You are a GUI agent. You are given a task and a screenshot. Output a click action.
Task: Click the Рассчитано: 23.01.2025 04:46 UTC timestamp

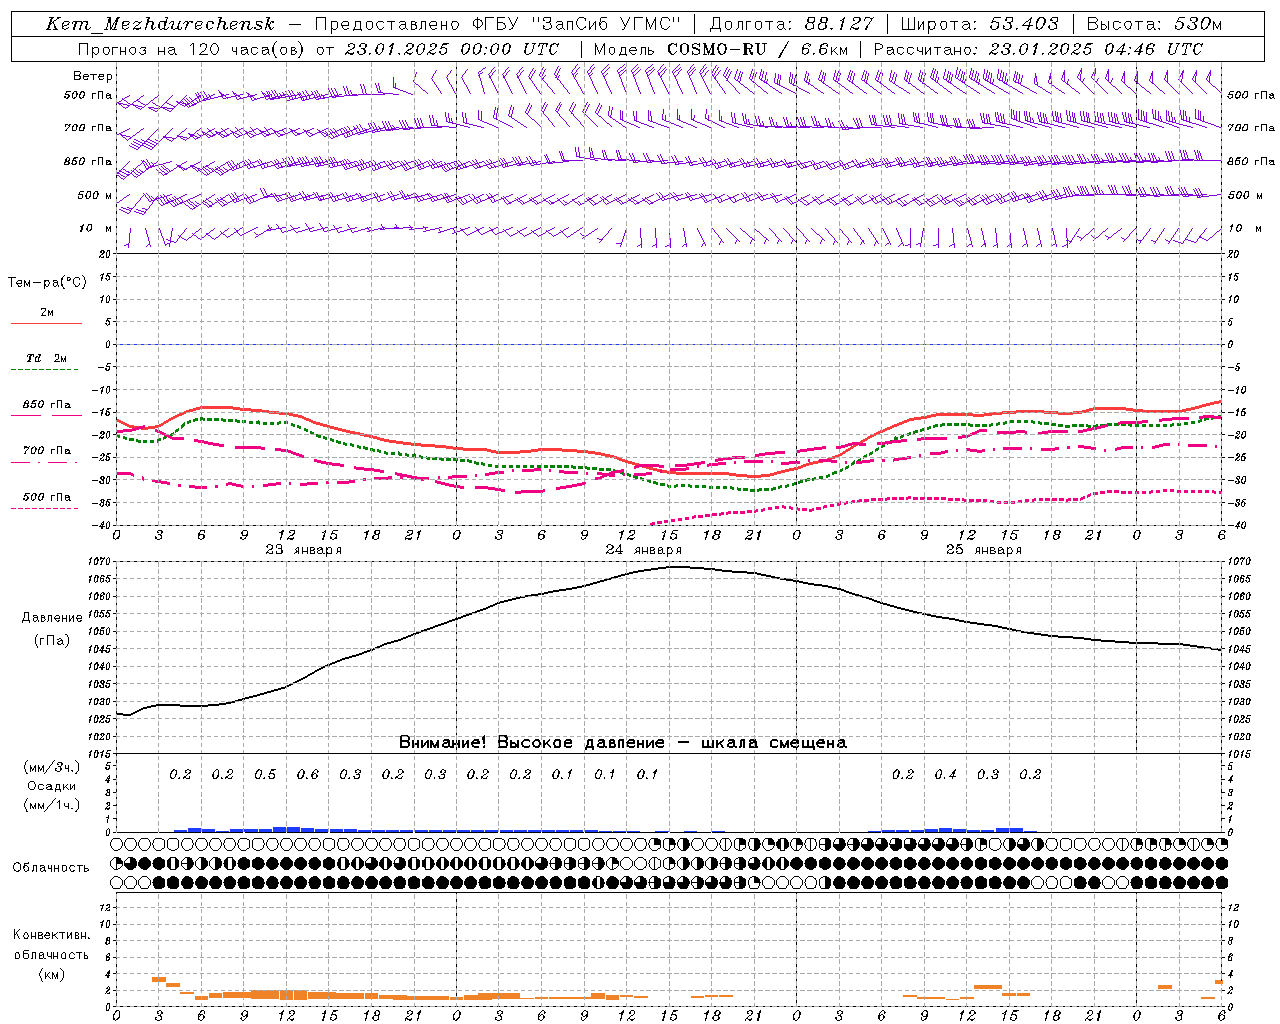[1038, 49]
